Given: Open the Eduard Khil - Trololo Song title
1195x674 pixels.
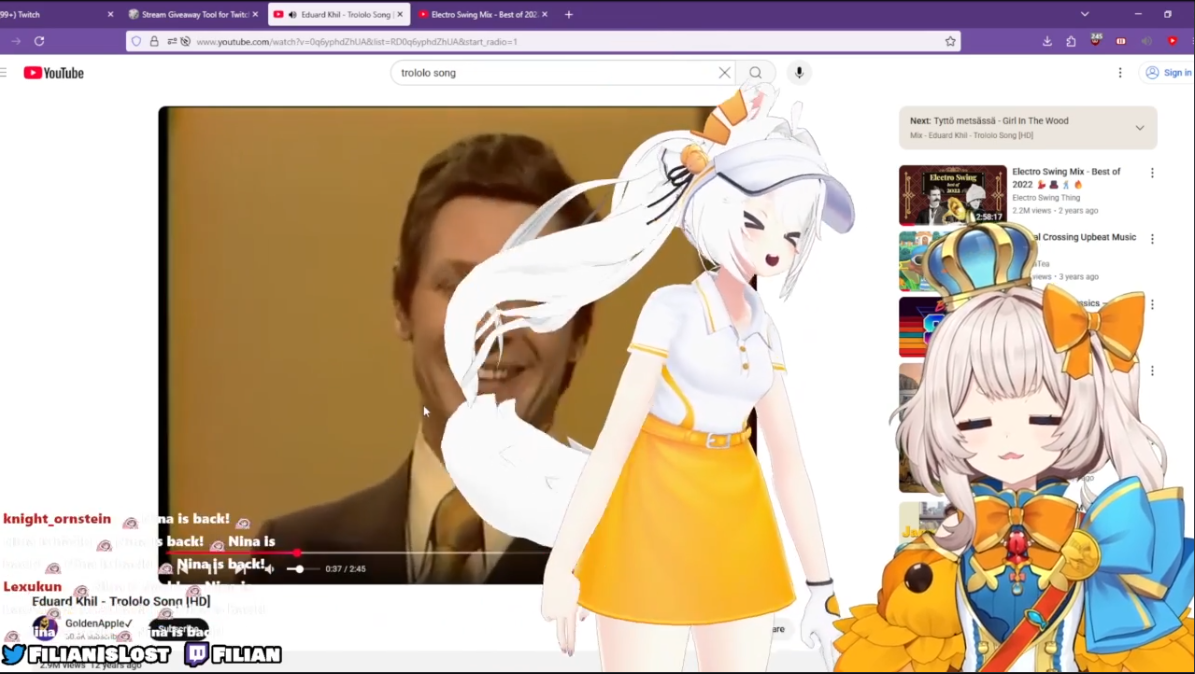Looking at the screenshot, I should (121, 601).
